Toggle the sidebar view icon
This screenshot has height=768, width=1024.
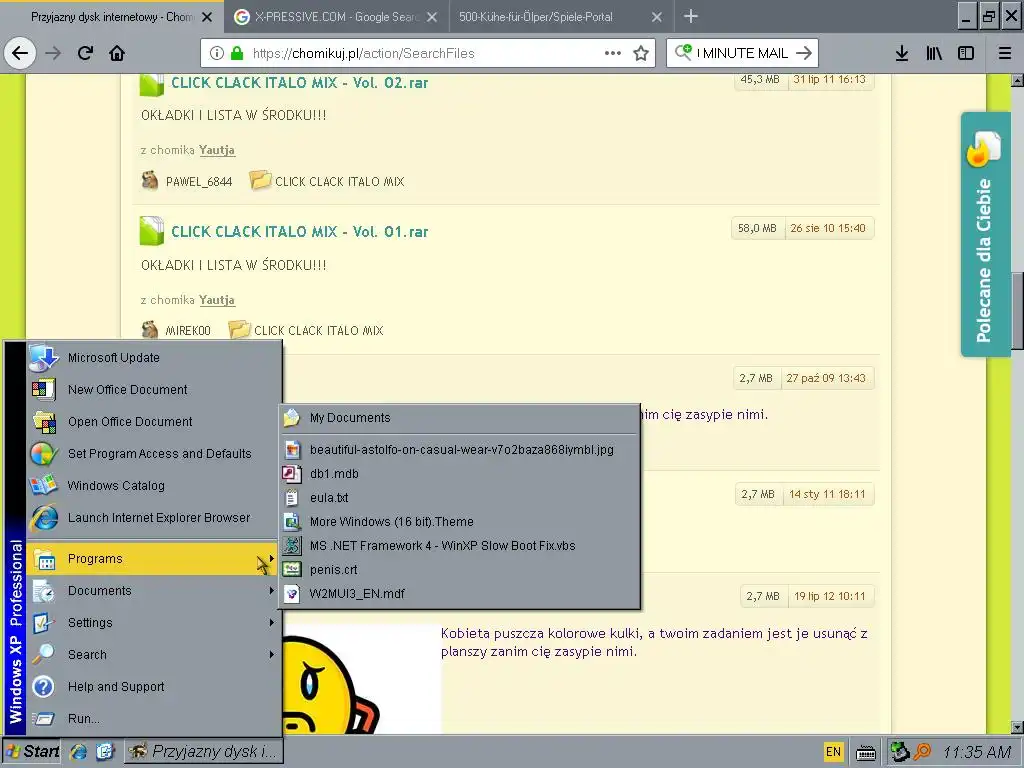(966, 53)
